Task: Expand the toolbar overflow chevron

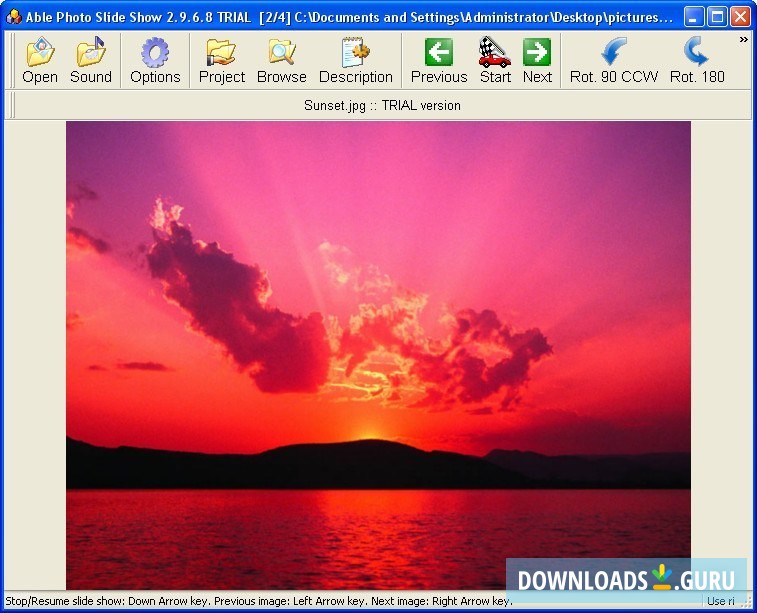Action: pos(743,40)
